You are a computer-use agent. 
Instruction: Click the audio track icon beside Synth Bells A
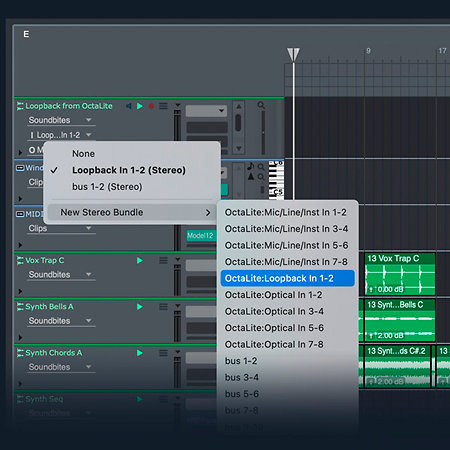click(20, 307)
